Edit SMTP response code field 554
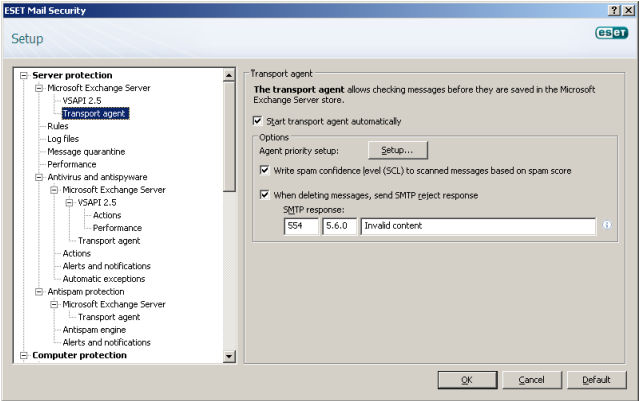The image size is (640, 401). tap(301, 226)
